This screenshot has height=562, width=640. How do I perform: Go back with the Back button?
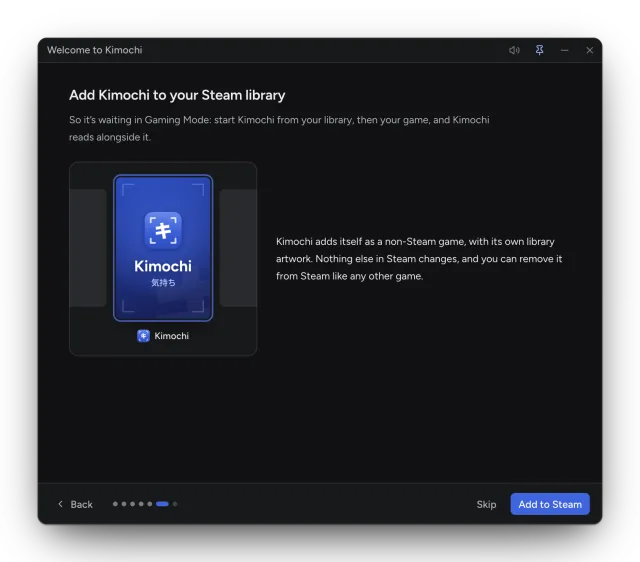[x=75, y=504]
